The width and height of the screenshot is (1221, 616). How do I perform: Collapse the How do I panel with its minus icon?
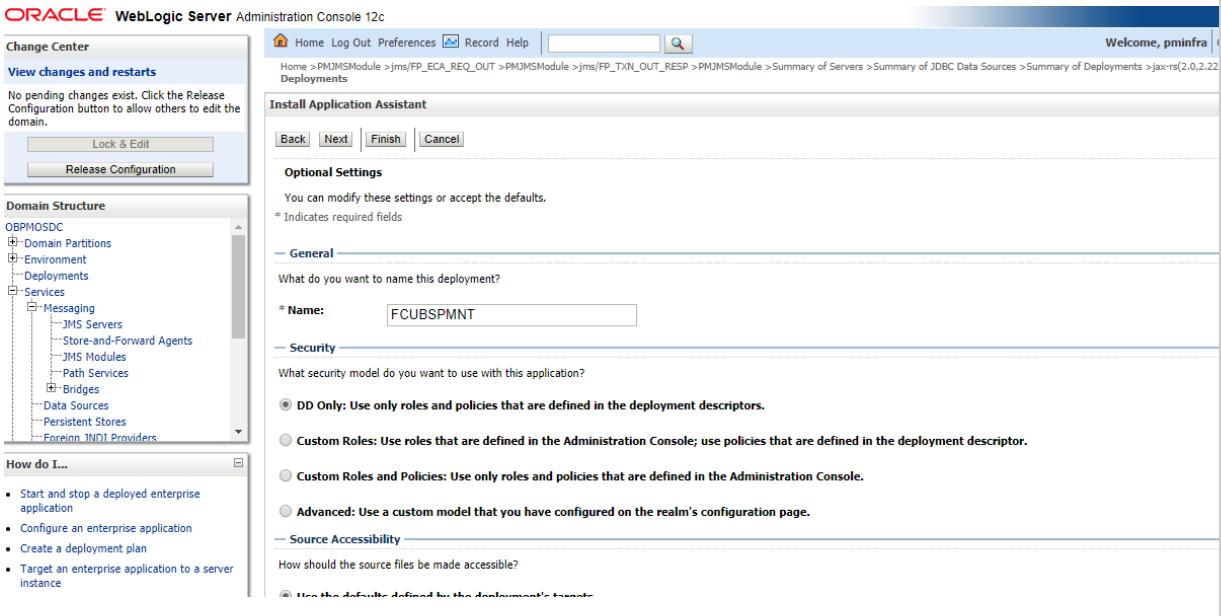click(237, 460)
